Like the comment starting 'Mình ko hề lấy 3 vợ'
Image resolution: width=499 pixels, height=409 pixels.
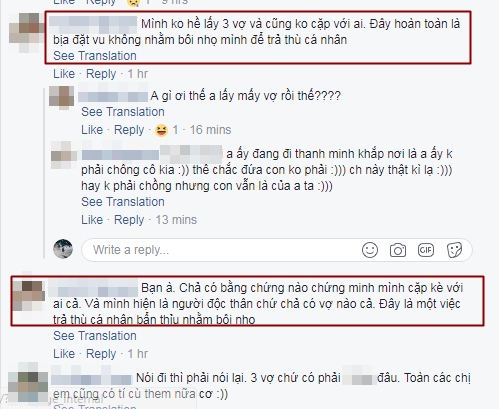click(x=64, y=74)
